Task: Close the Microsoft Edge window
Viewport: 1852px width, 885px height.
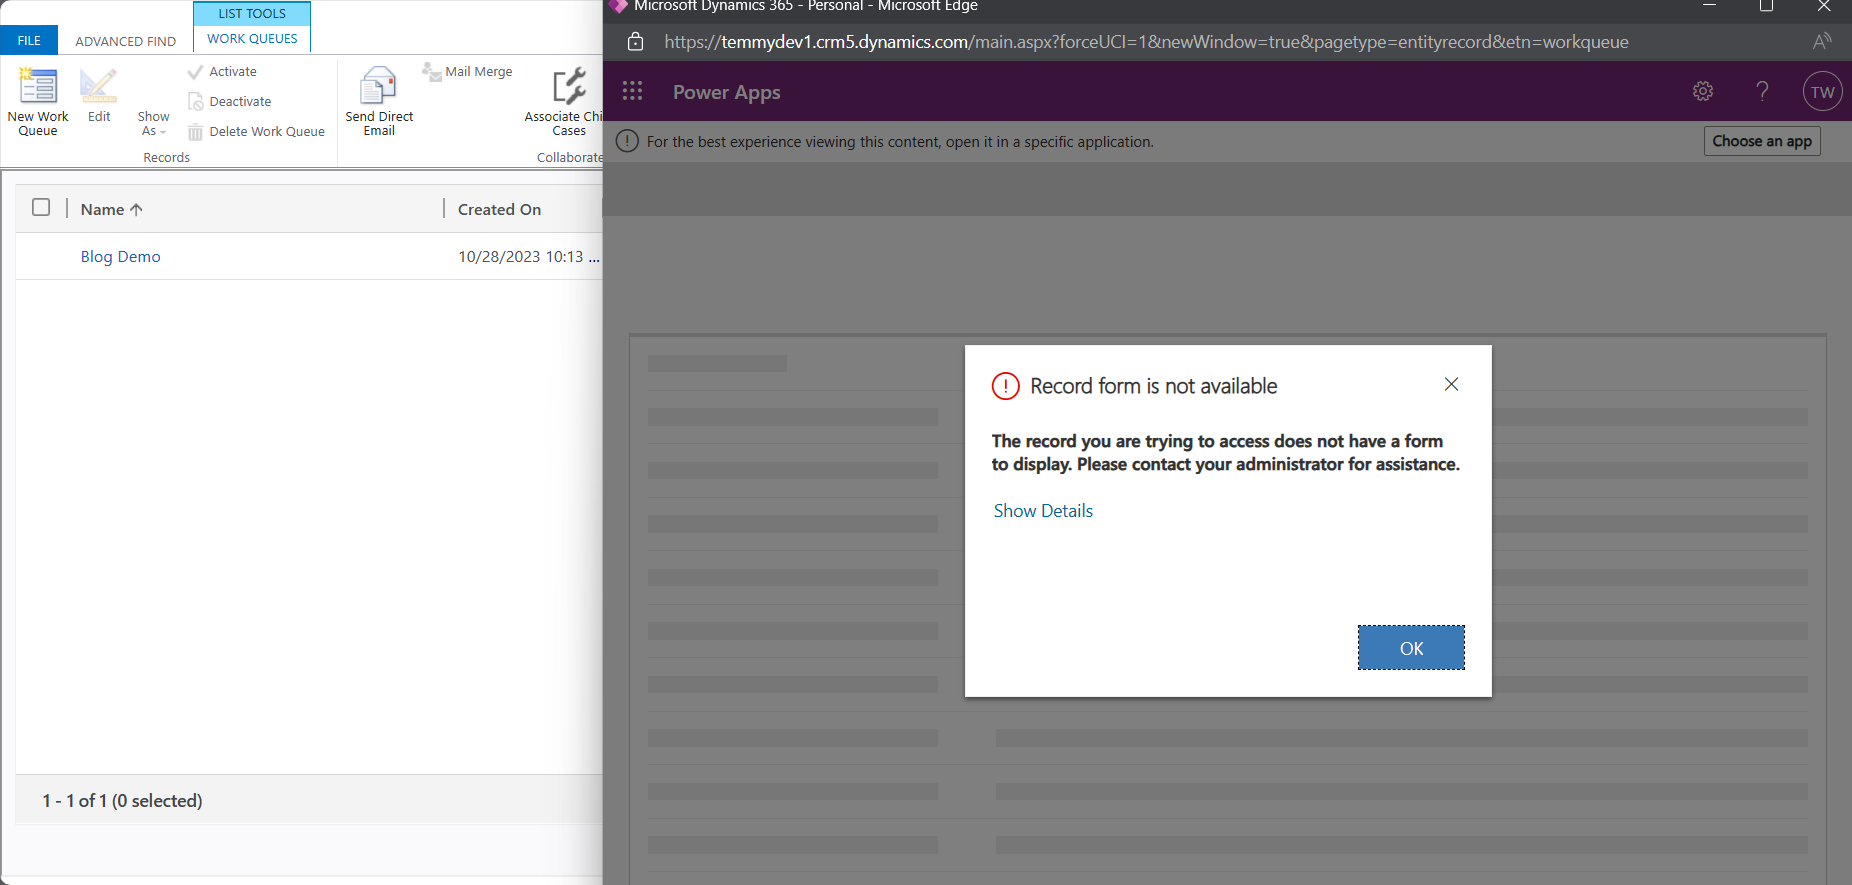Action: pos(1824,7)
